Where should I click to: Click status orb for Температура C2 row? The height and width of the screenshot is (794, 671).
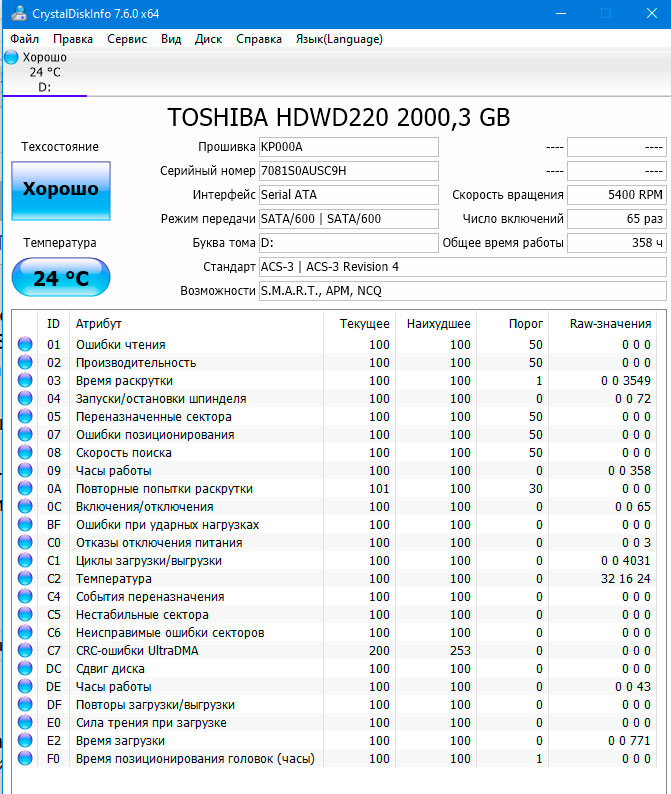pyautogui.click(x=25, y=578)
